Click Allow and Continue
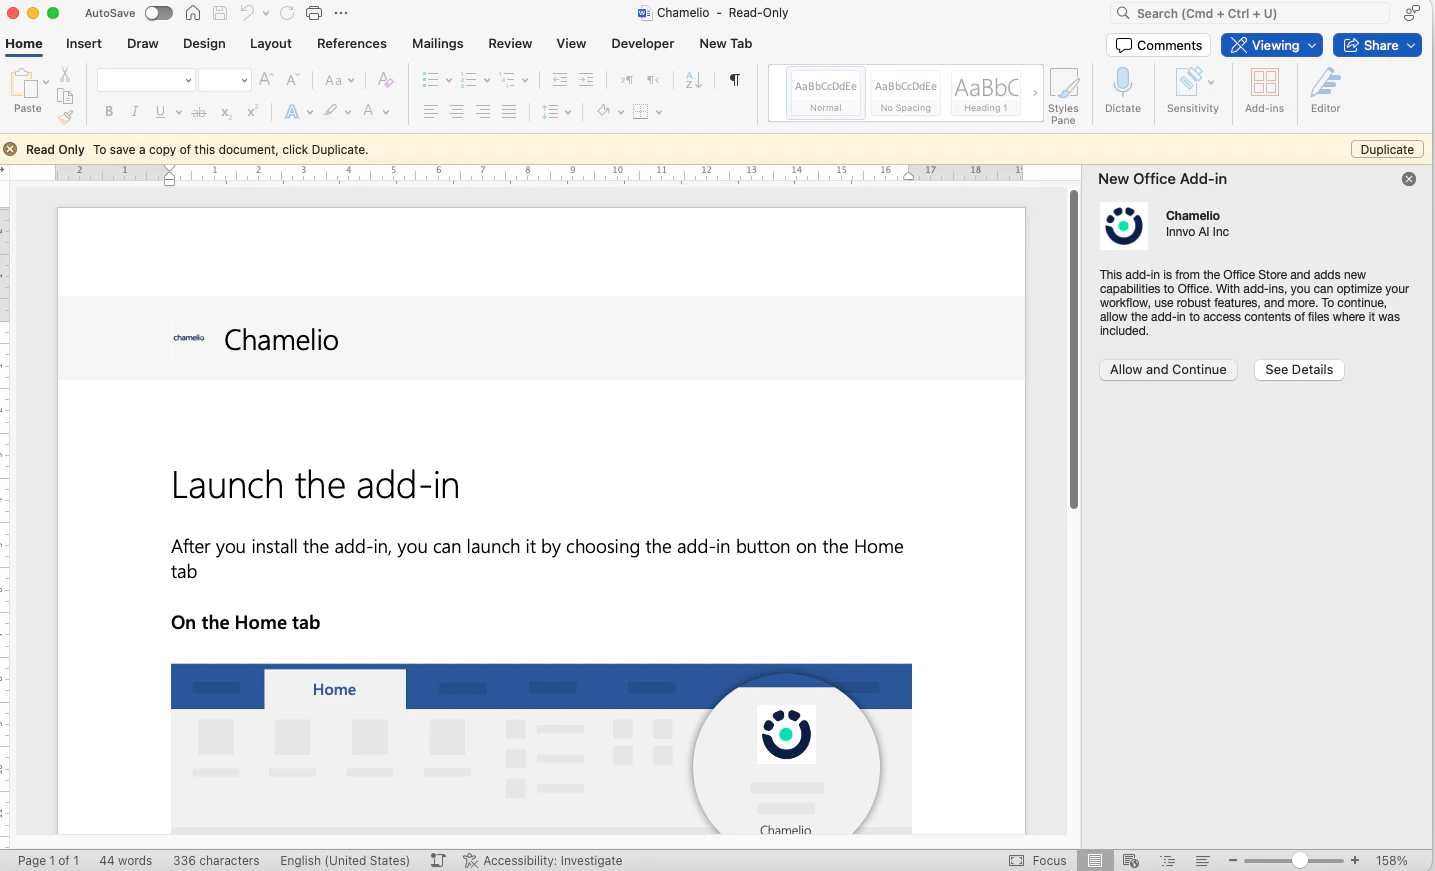 (1168, 370)
